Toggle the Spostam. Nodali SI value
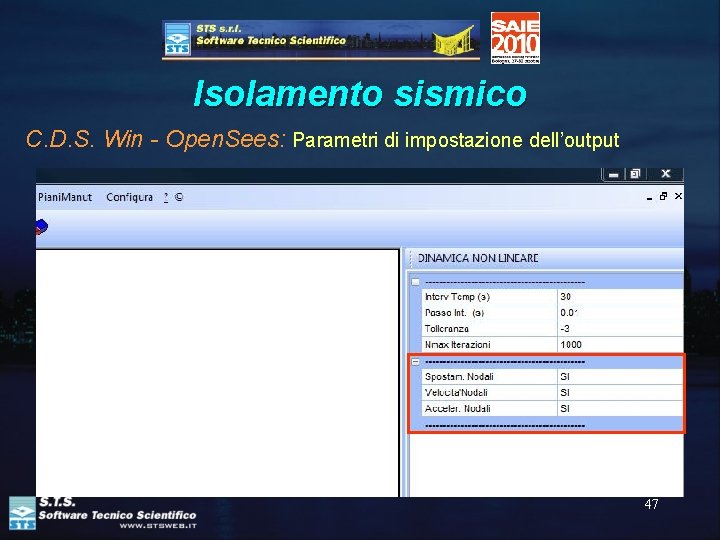720x540 pixels. [620, 377]
